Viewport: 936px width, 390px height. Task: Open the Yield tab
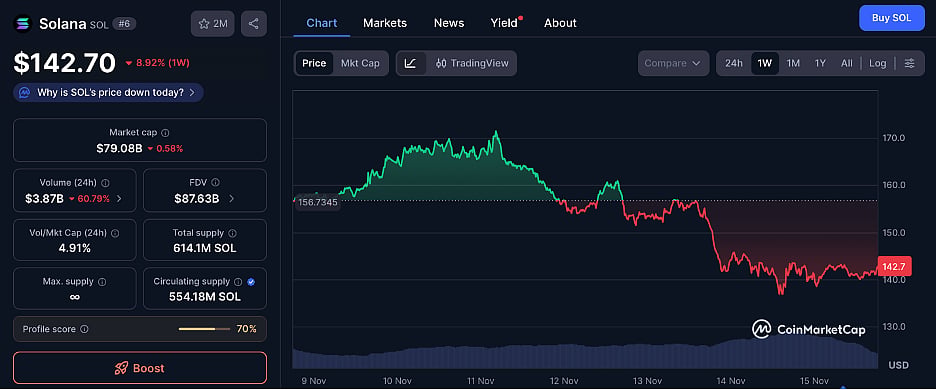click(x=504, y=23)
